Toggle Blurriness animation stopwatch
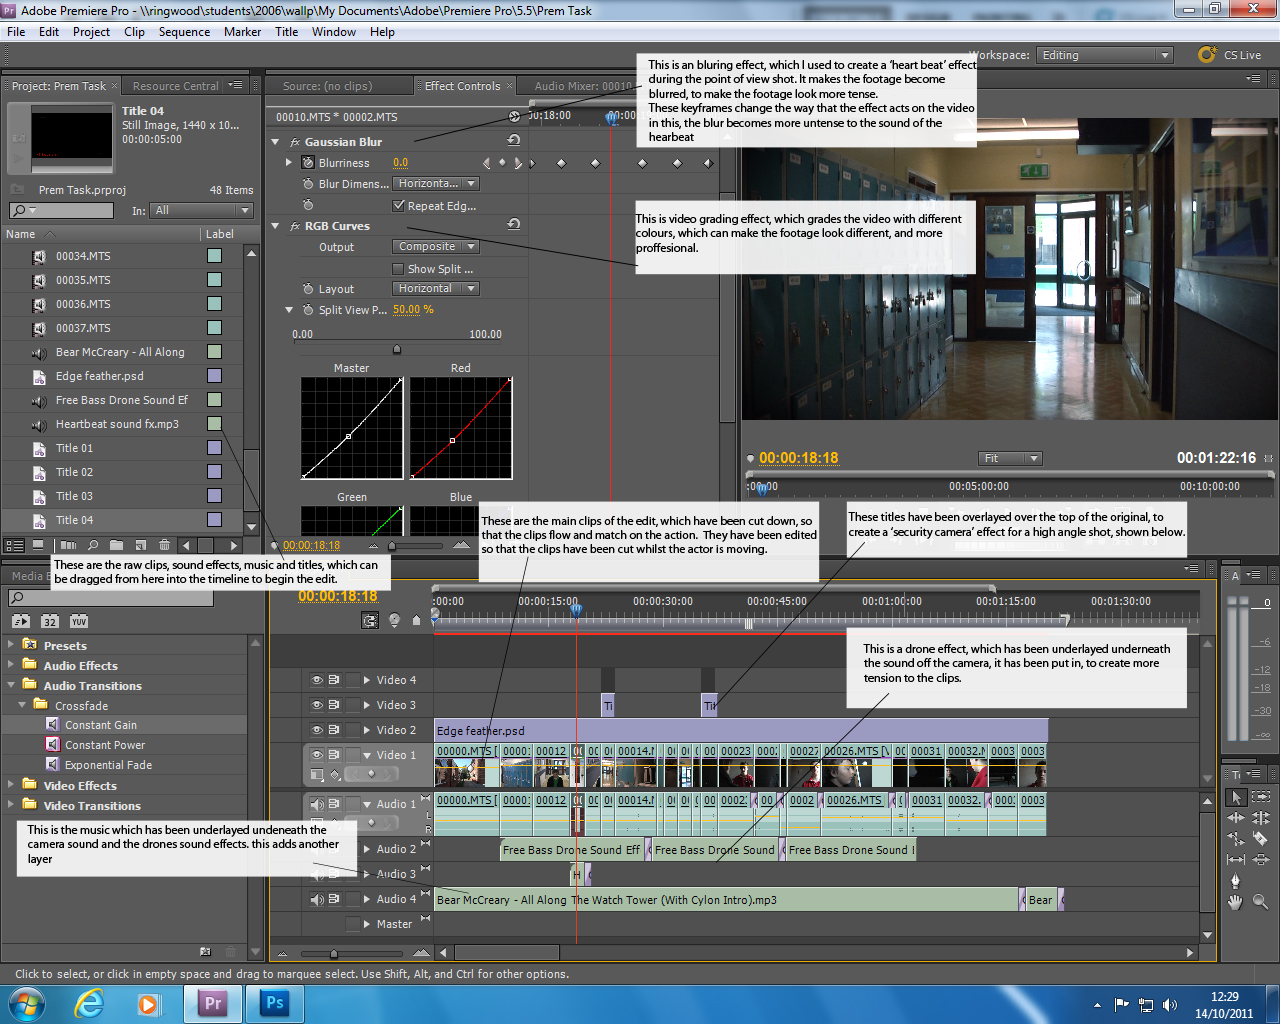The width and height of the screenshot is (1280, 1024). (x=308, y=162)
